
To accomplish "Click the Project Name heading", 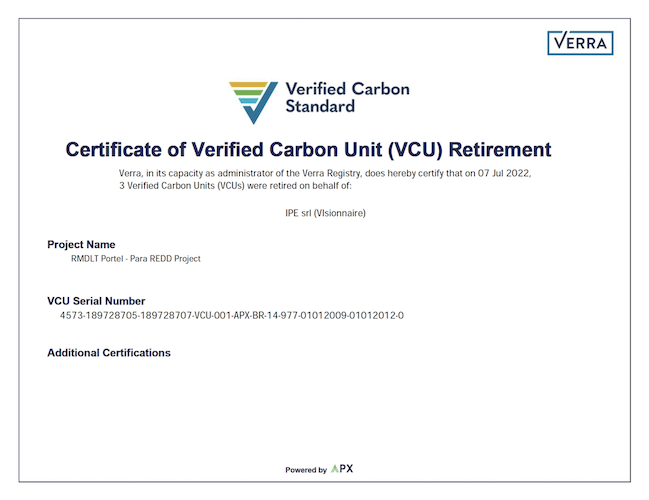I will coord(81,244).
